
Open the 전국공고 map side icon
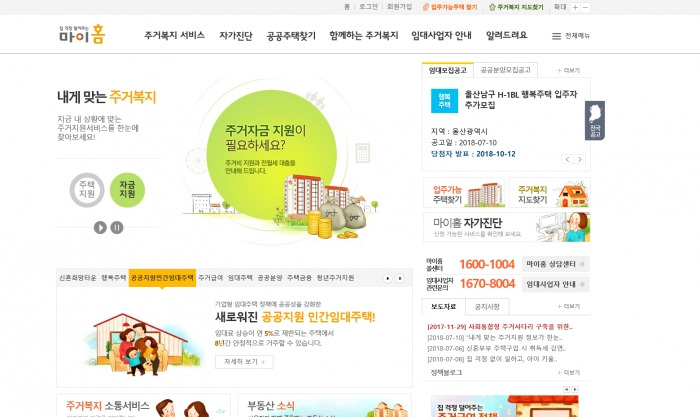[x=595, y=121]
